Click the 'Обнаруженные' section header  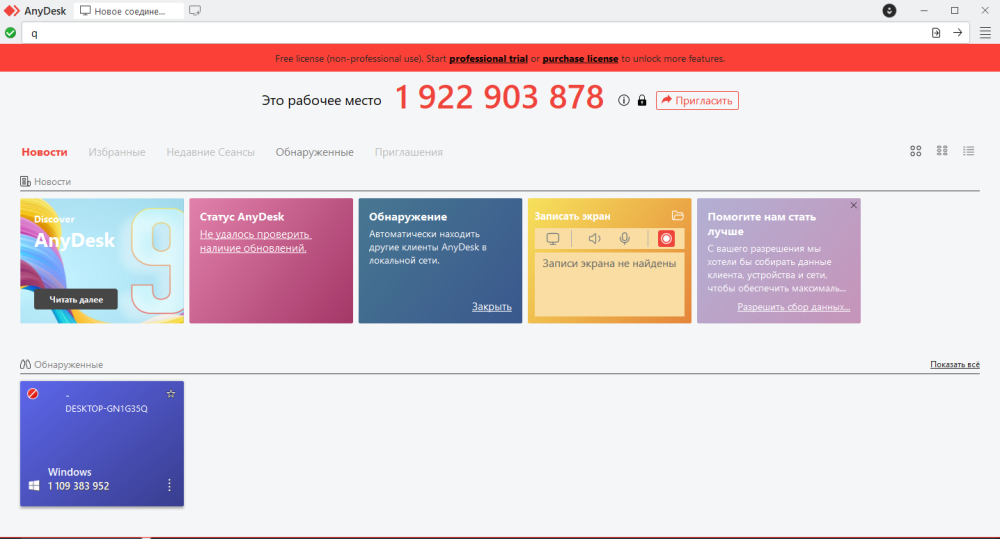(x=68, y=364)
